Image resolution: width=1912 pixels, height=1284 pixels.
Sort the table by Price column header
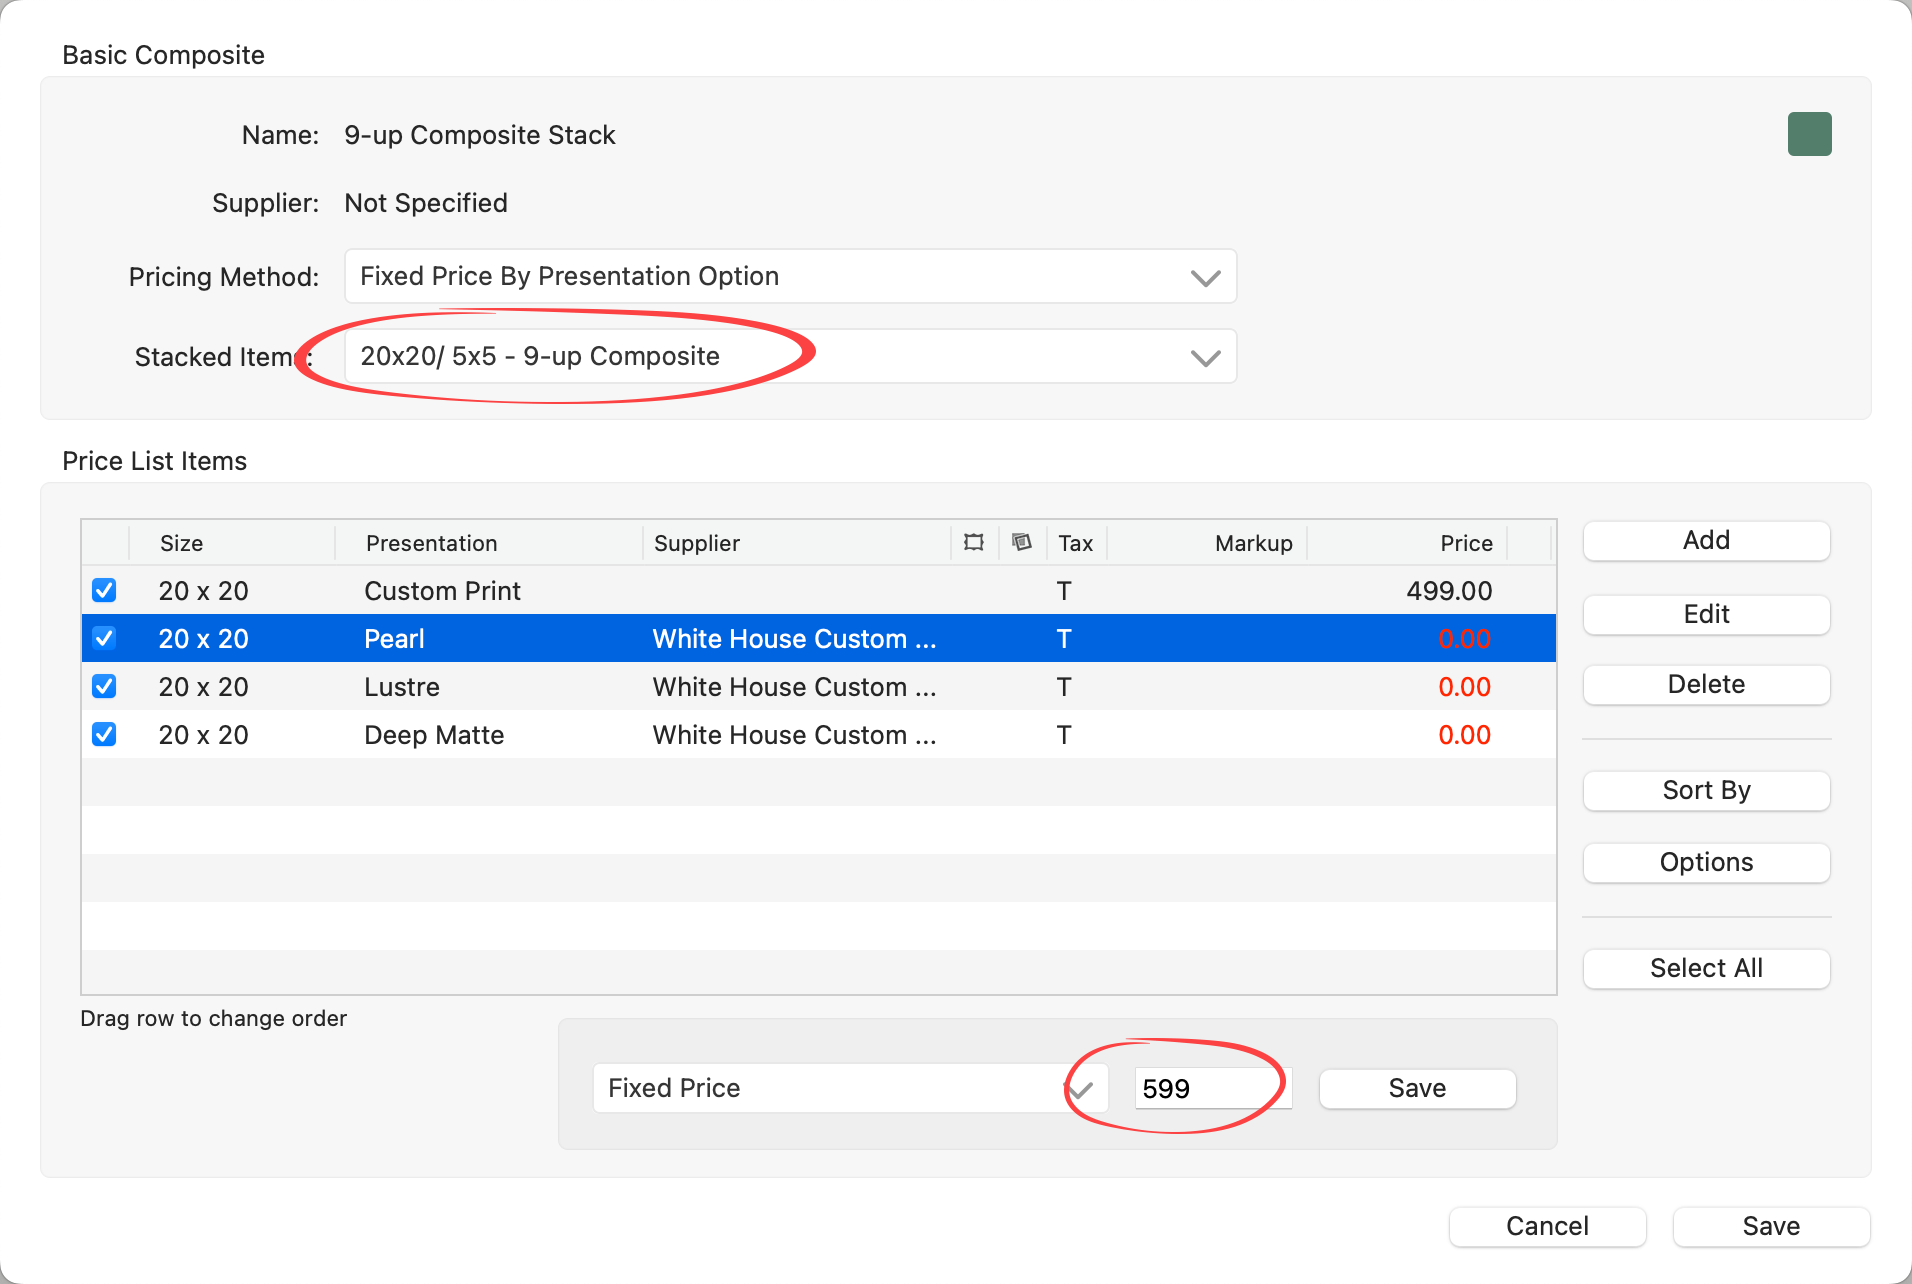[1465, 543]
